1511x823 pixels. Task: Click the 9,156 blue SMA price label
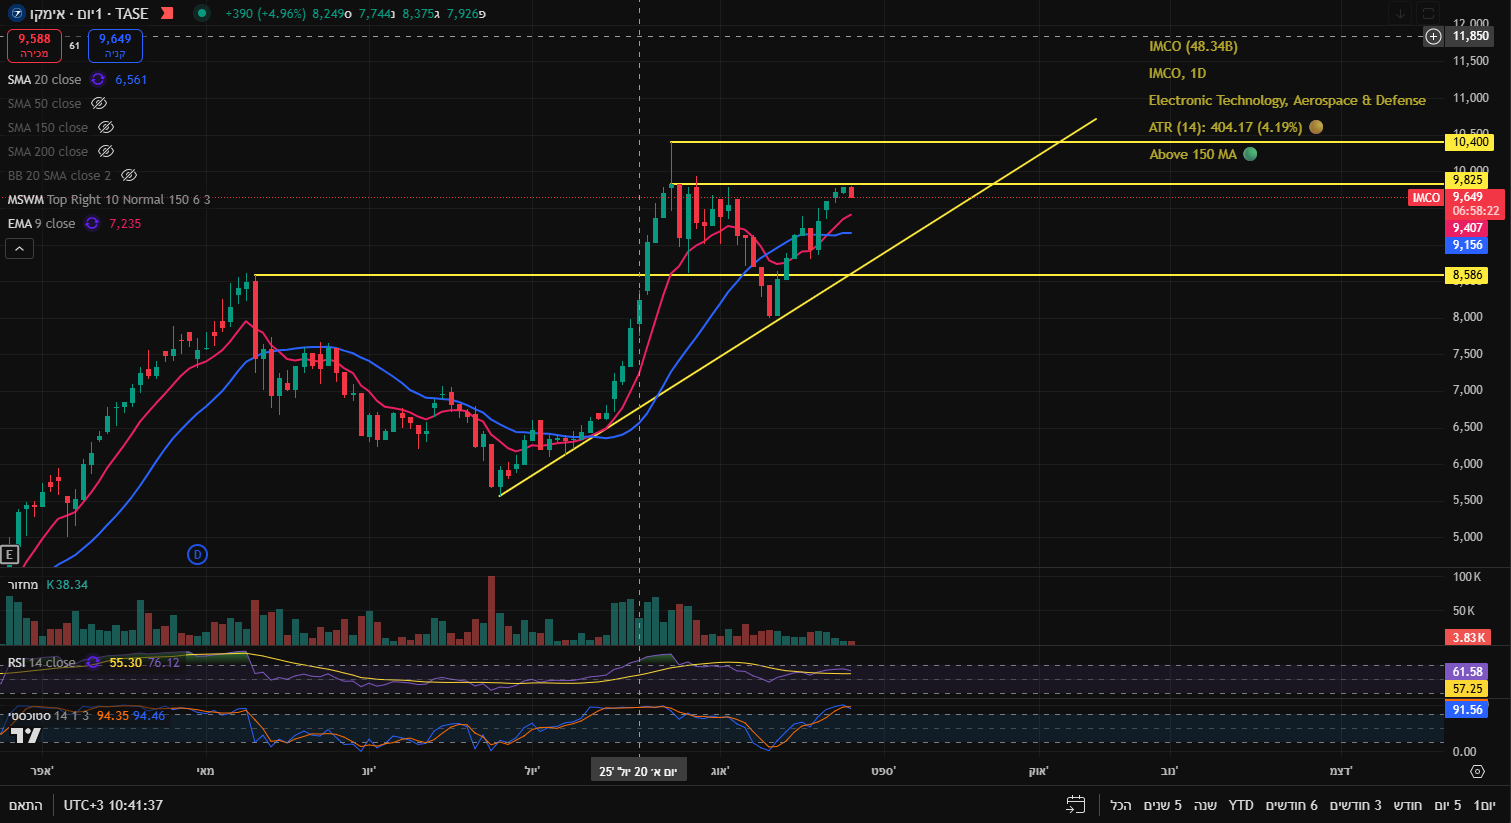pyautogui.click(x=1467, y=245)
